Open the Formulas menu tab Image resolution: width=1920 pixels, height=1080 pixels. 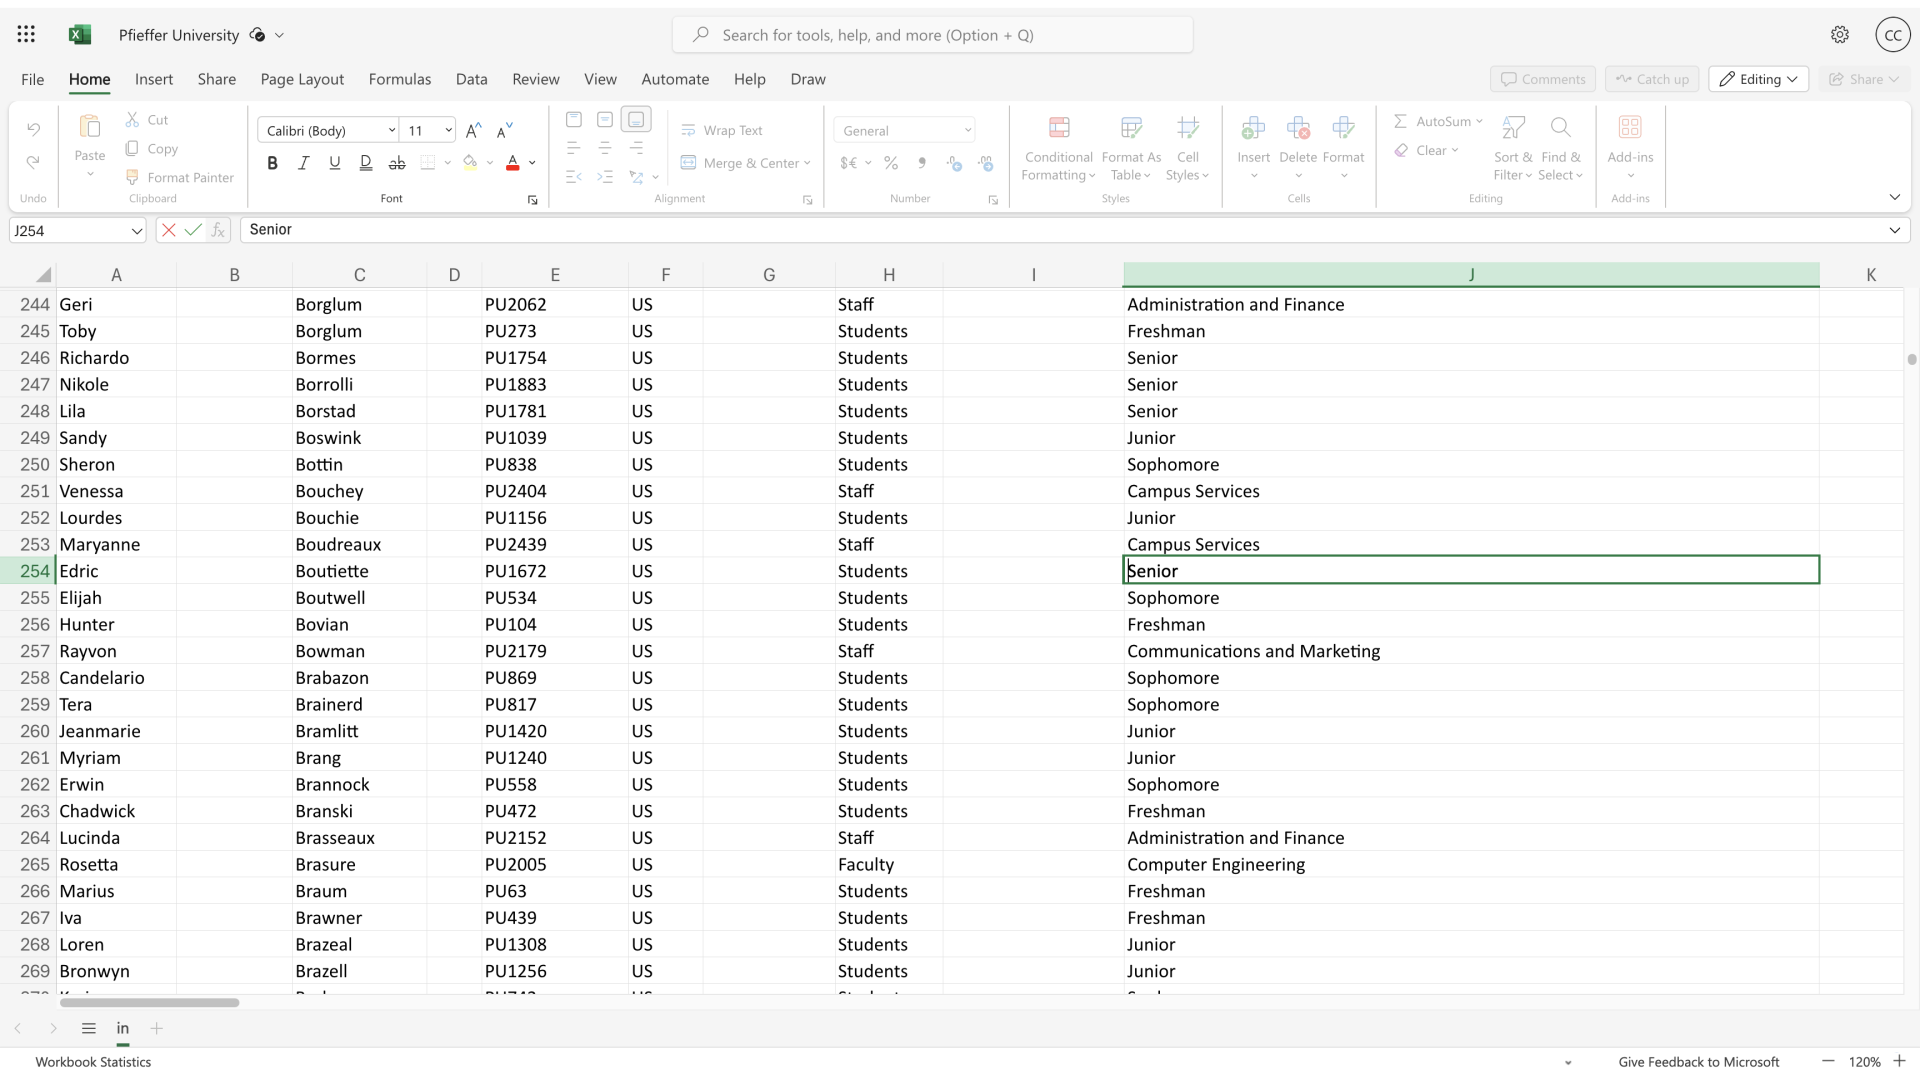pos(400,79)
